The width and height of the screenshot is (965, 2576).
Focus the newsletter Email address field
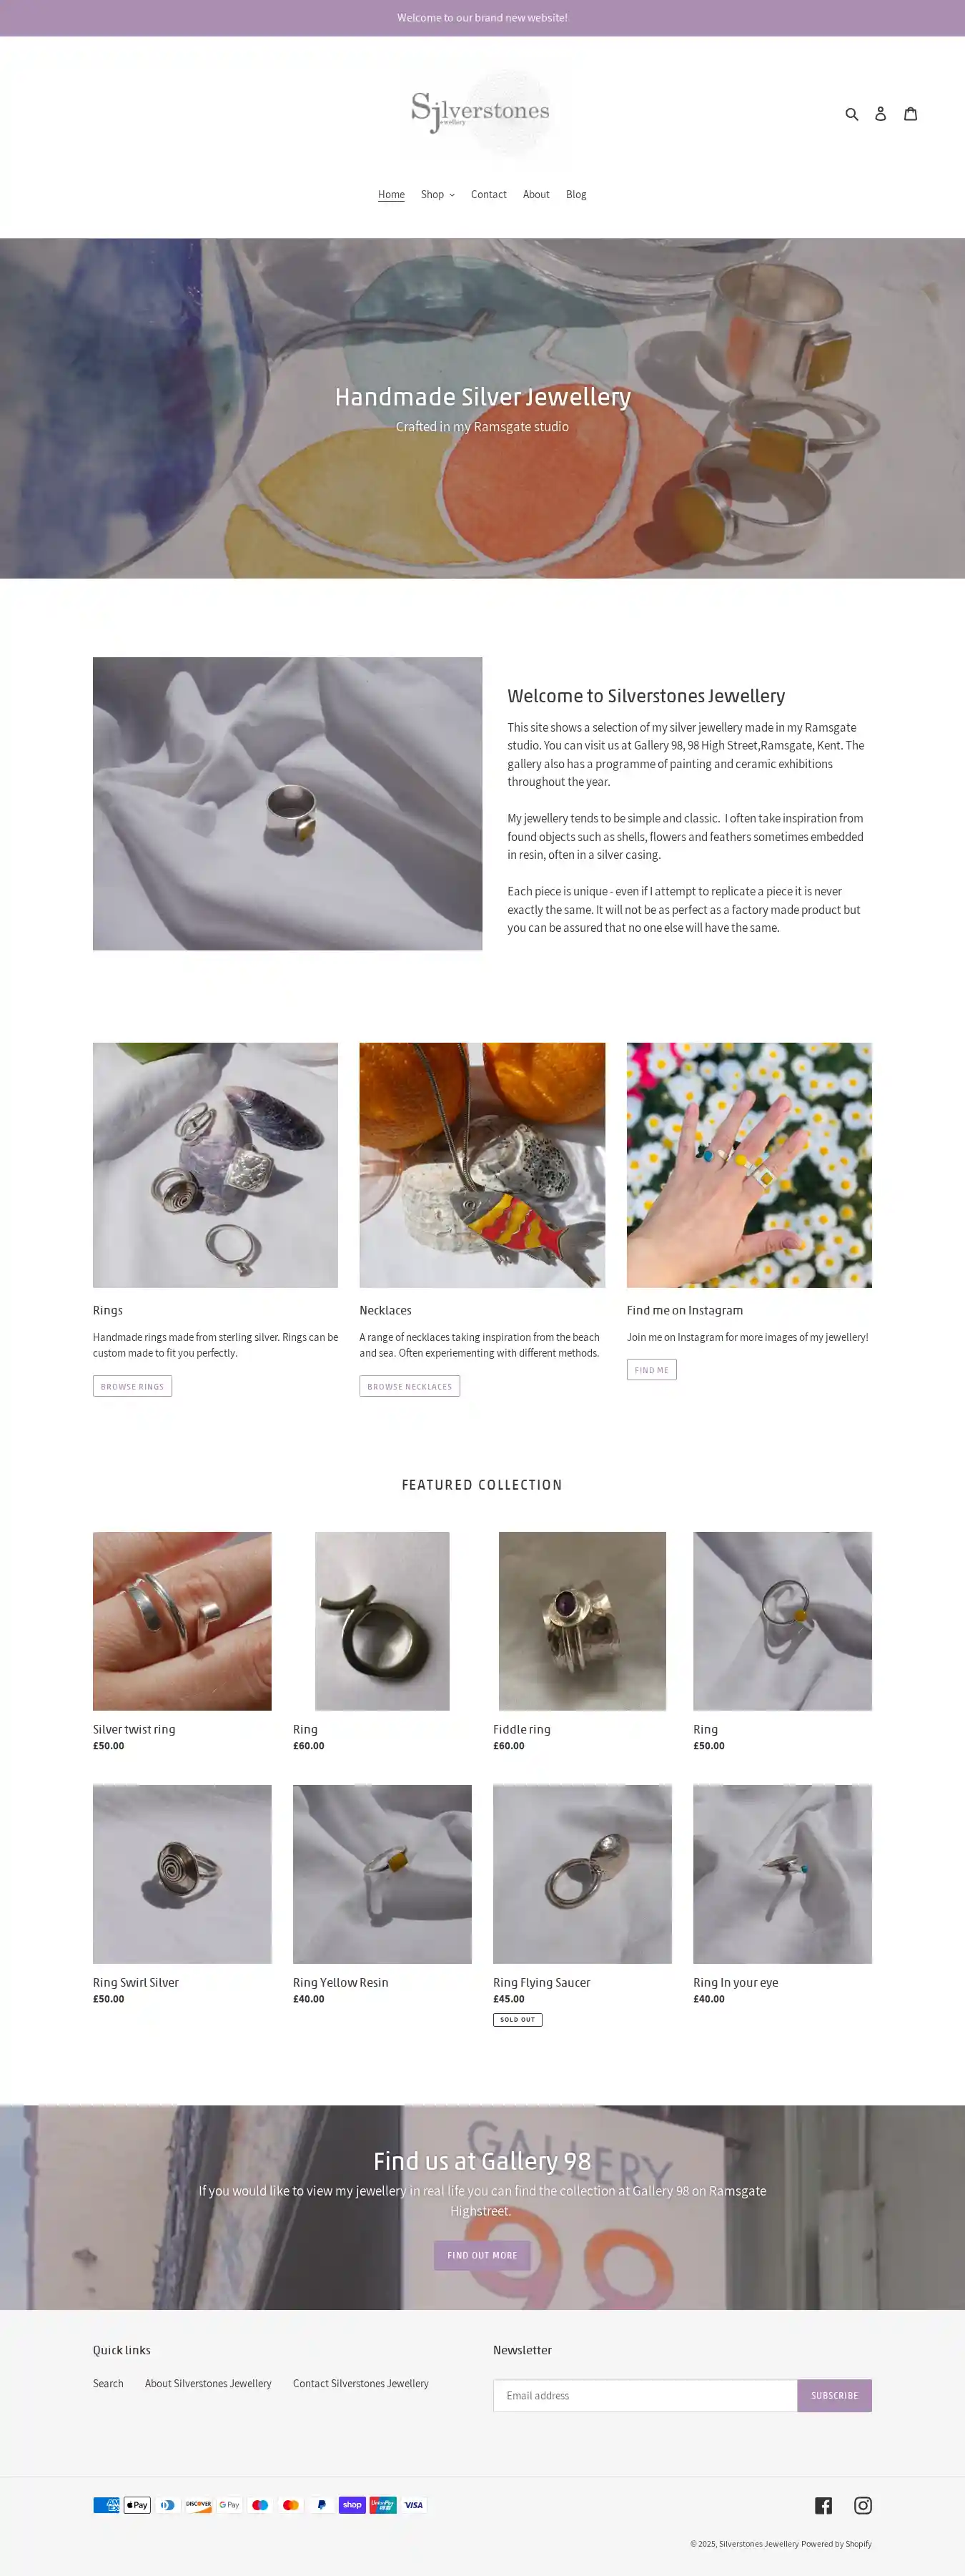[645, 2395]
